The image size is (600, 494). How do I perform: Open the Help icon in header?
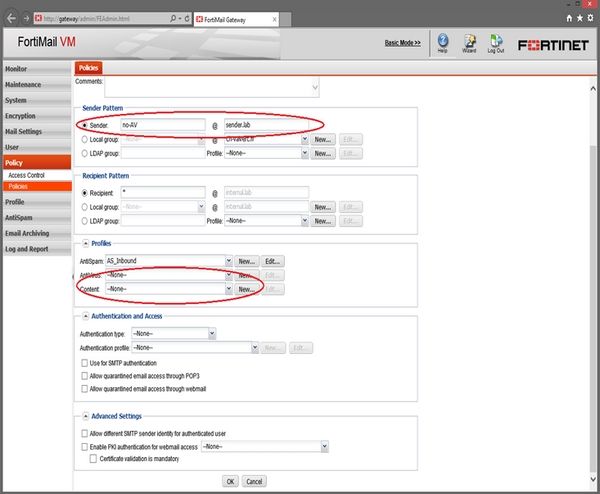pyautogui.click(x=443, y=43)
